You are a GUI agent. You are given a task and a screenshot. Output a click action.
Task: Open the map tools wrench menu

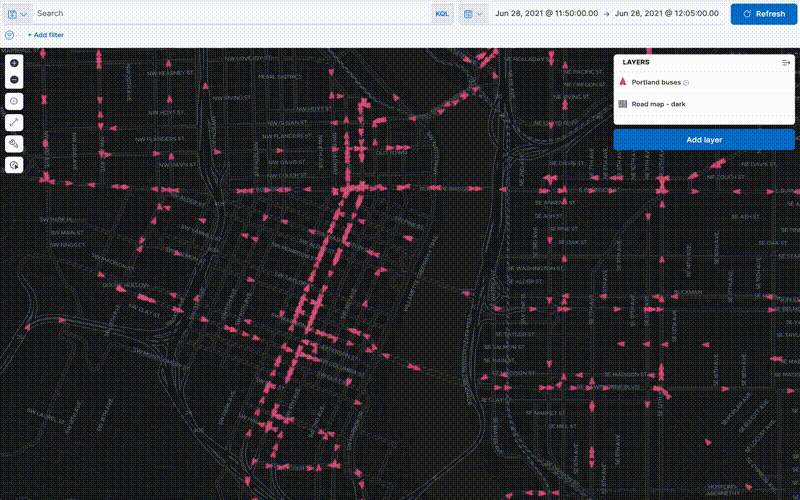click(x=14, y=143)
